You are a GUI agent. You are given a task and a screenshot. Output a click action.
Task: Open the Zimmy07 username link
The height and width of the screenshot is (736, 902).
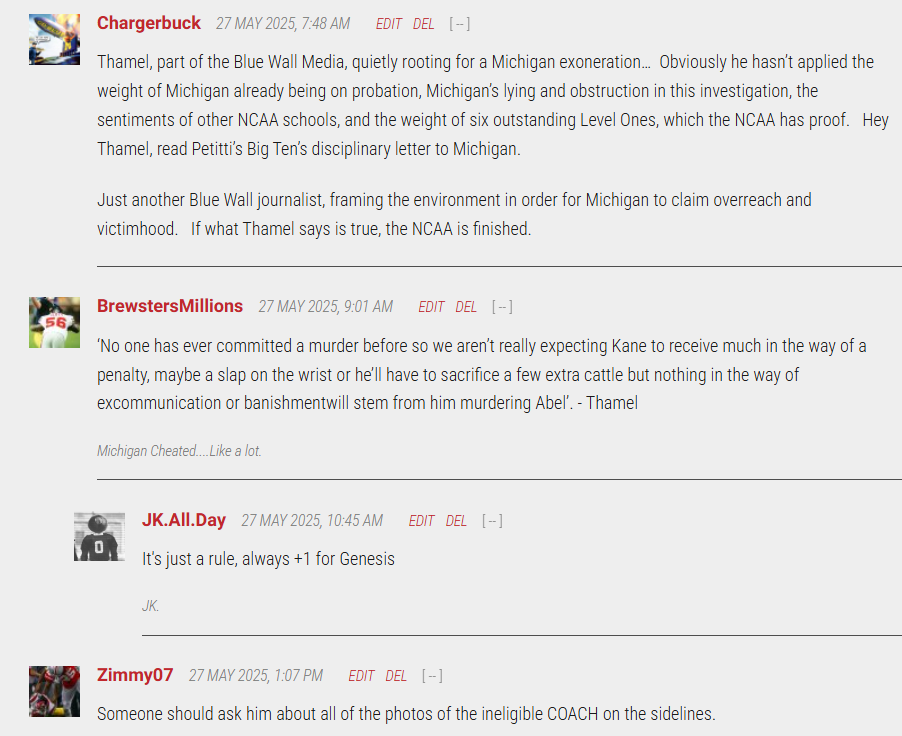[135, 674]
